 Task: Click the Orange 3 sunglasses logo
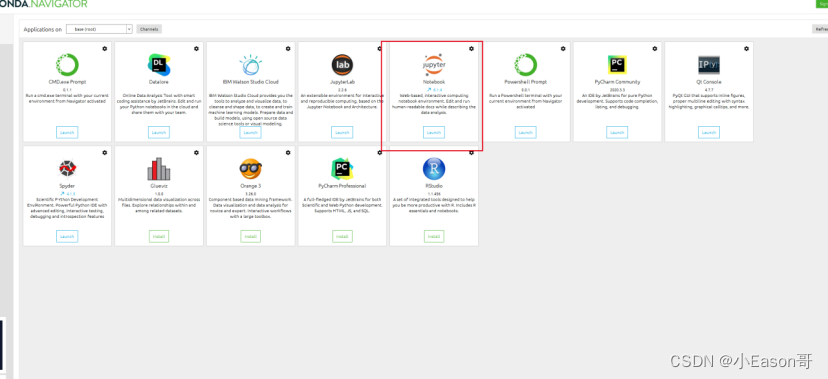tap(250, 168)
